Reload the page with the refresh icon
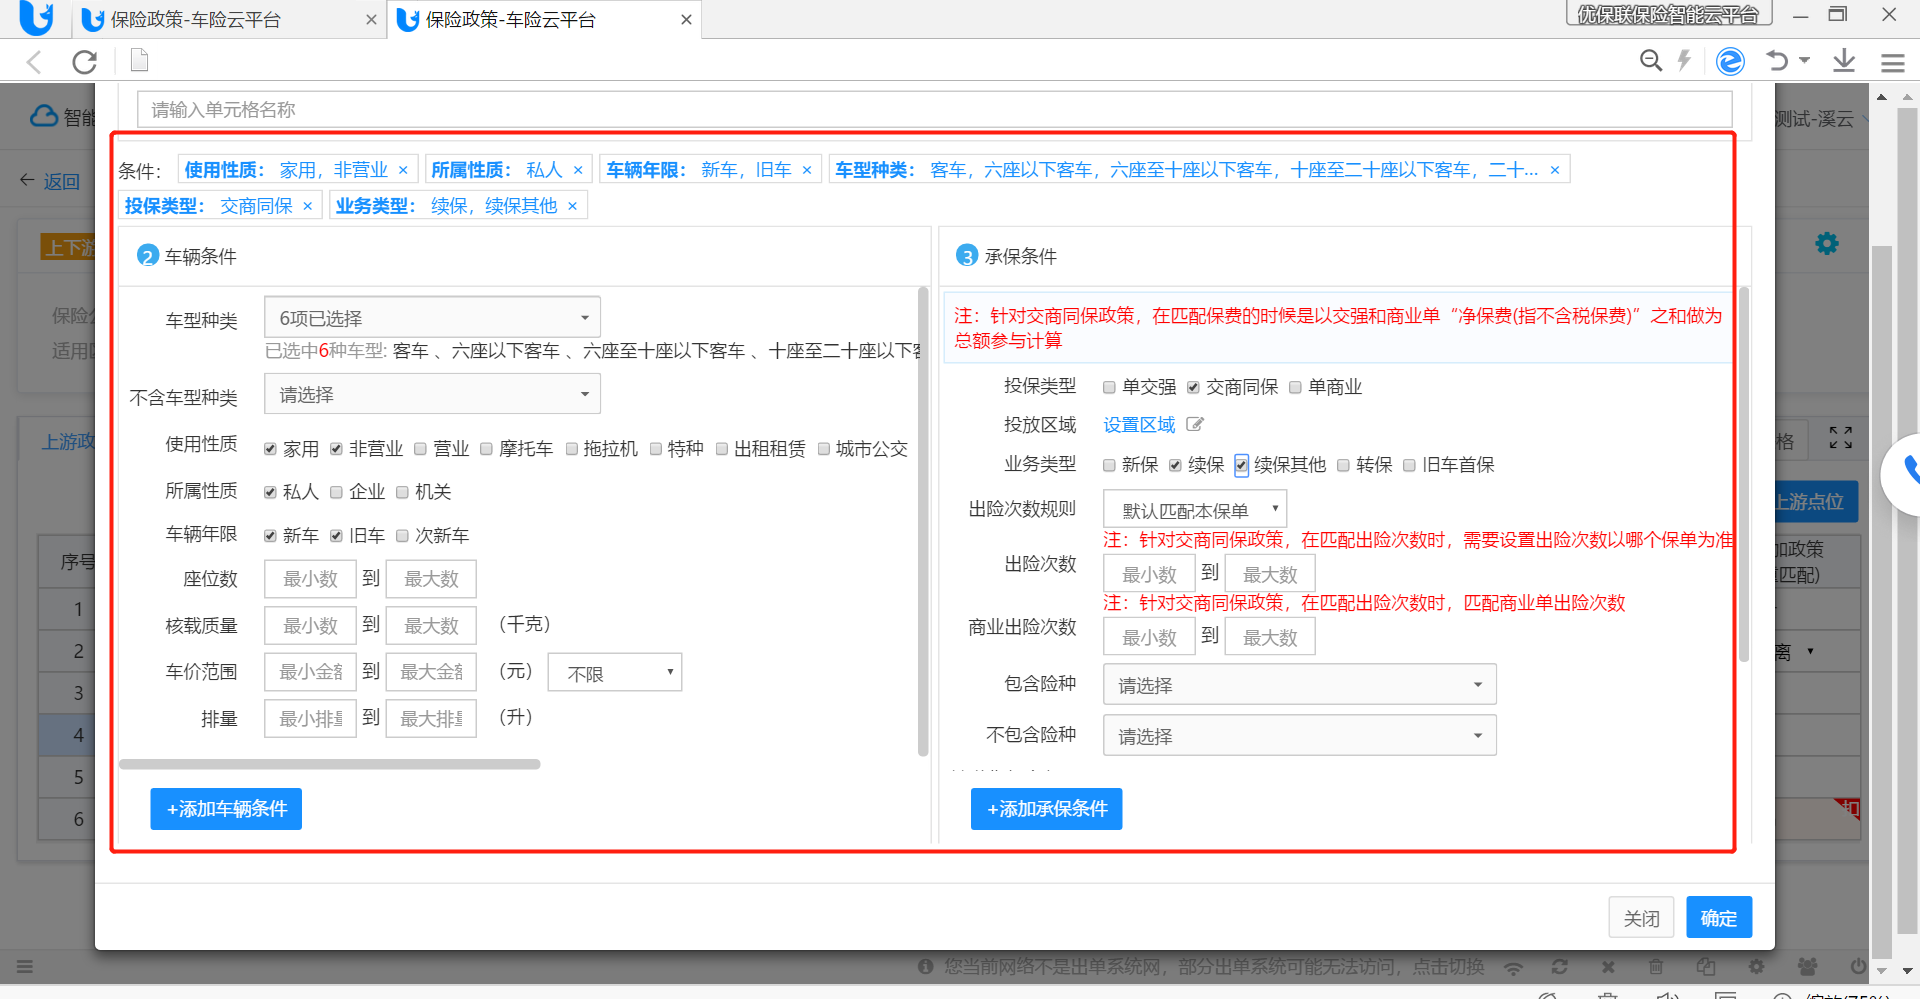This screenshot has width=1920, height=999. (x=85, y=62)
